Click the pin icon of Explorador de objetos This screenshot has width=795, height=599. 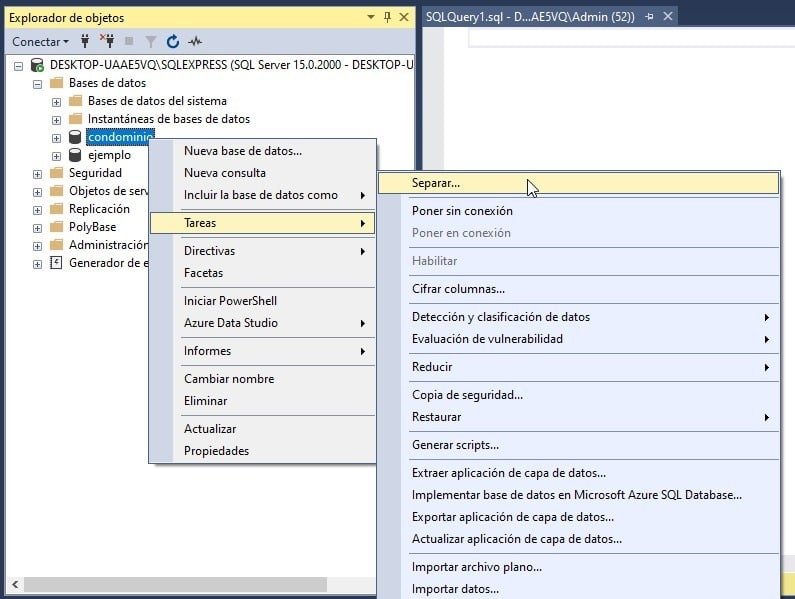[x=387, y=17]
